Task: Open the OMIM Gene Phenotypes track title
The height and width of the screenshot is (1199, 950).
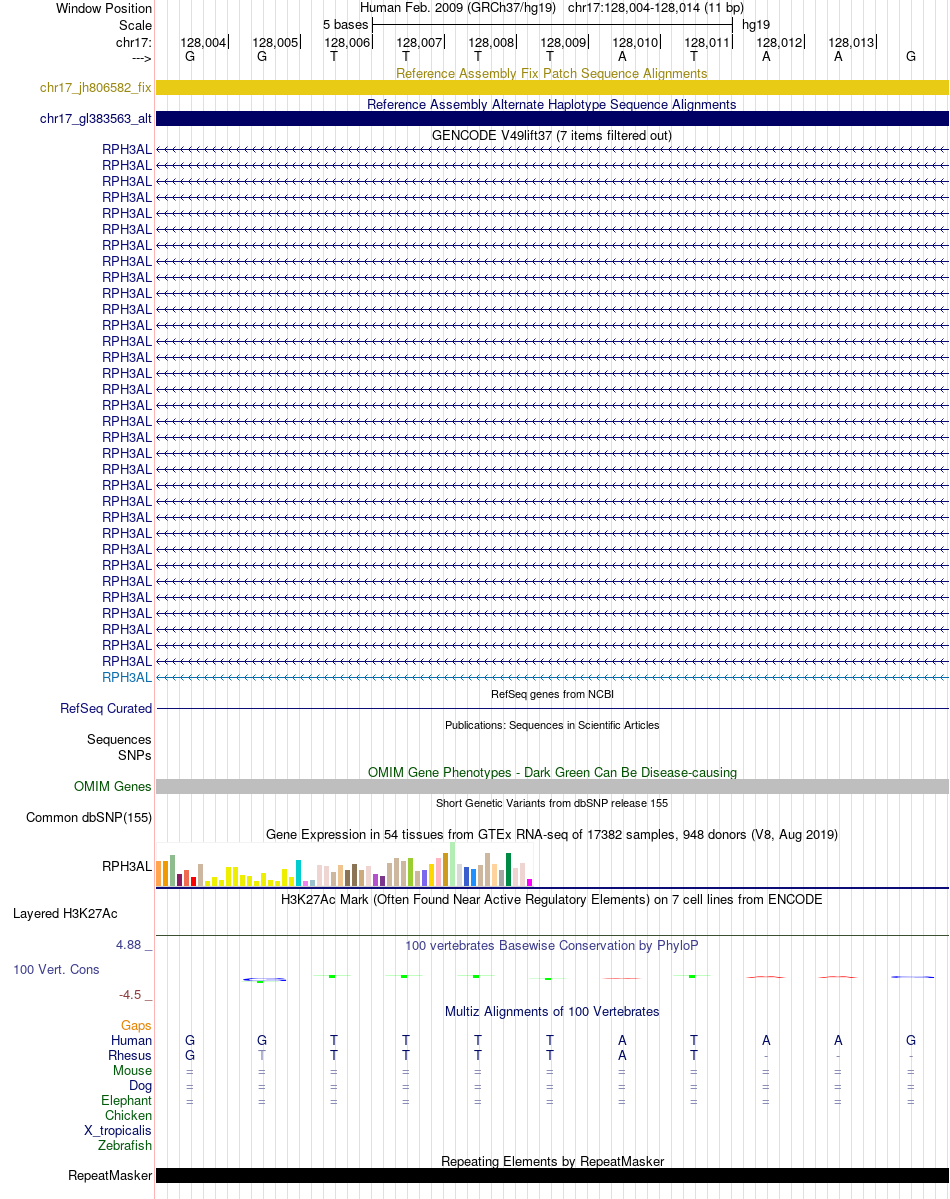Action: coord(551,772)
